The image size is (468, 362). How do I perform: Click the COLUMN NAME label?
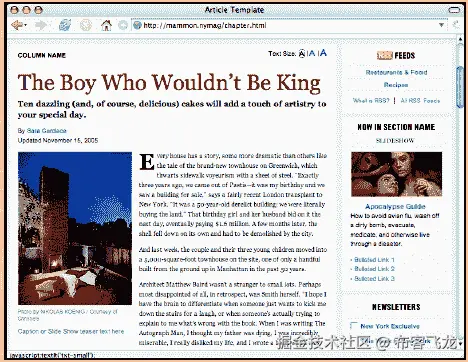(x=42, y=55)
